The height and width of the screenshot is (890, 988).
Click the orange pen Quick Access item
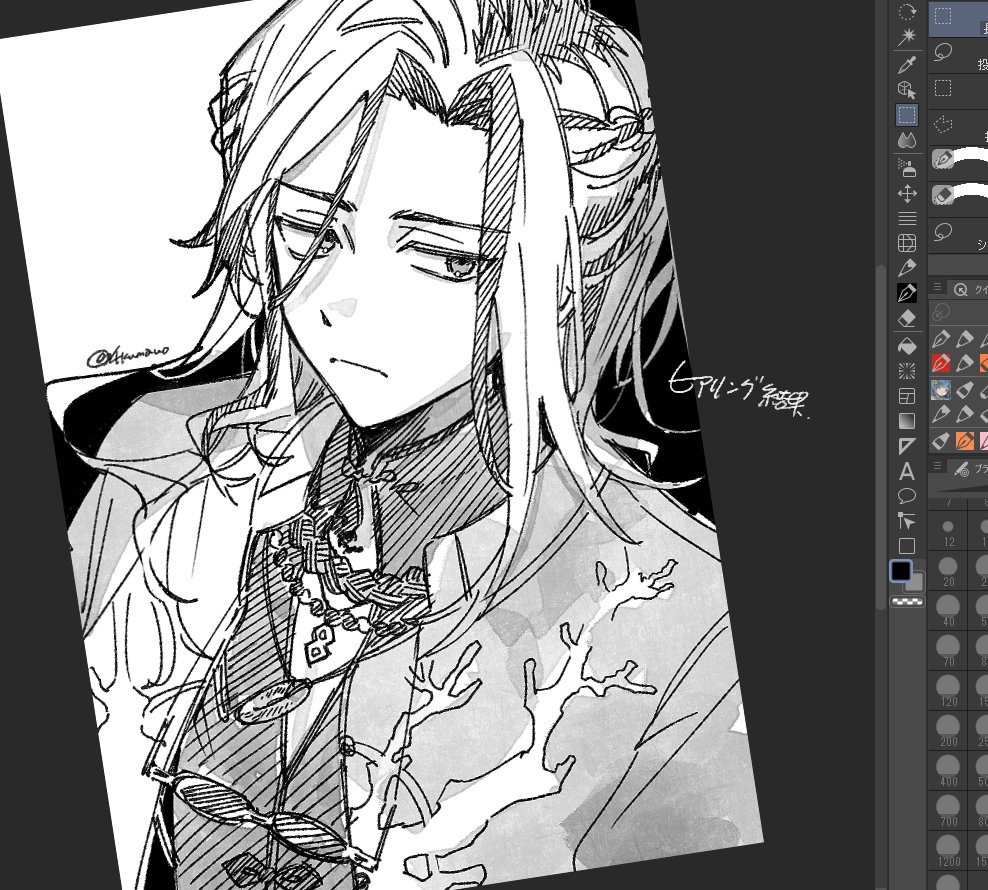[x=965, y=440]
